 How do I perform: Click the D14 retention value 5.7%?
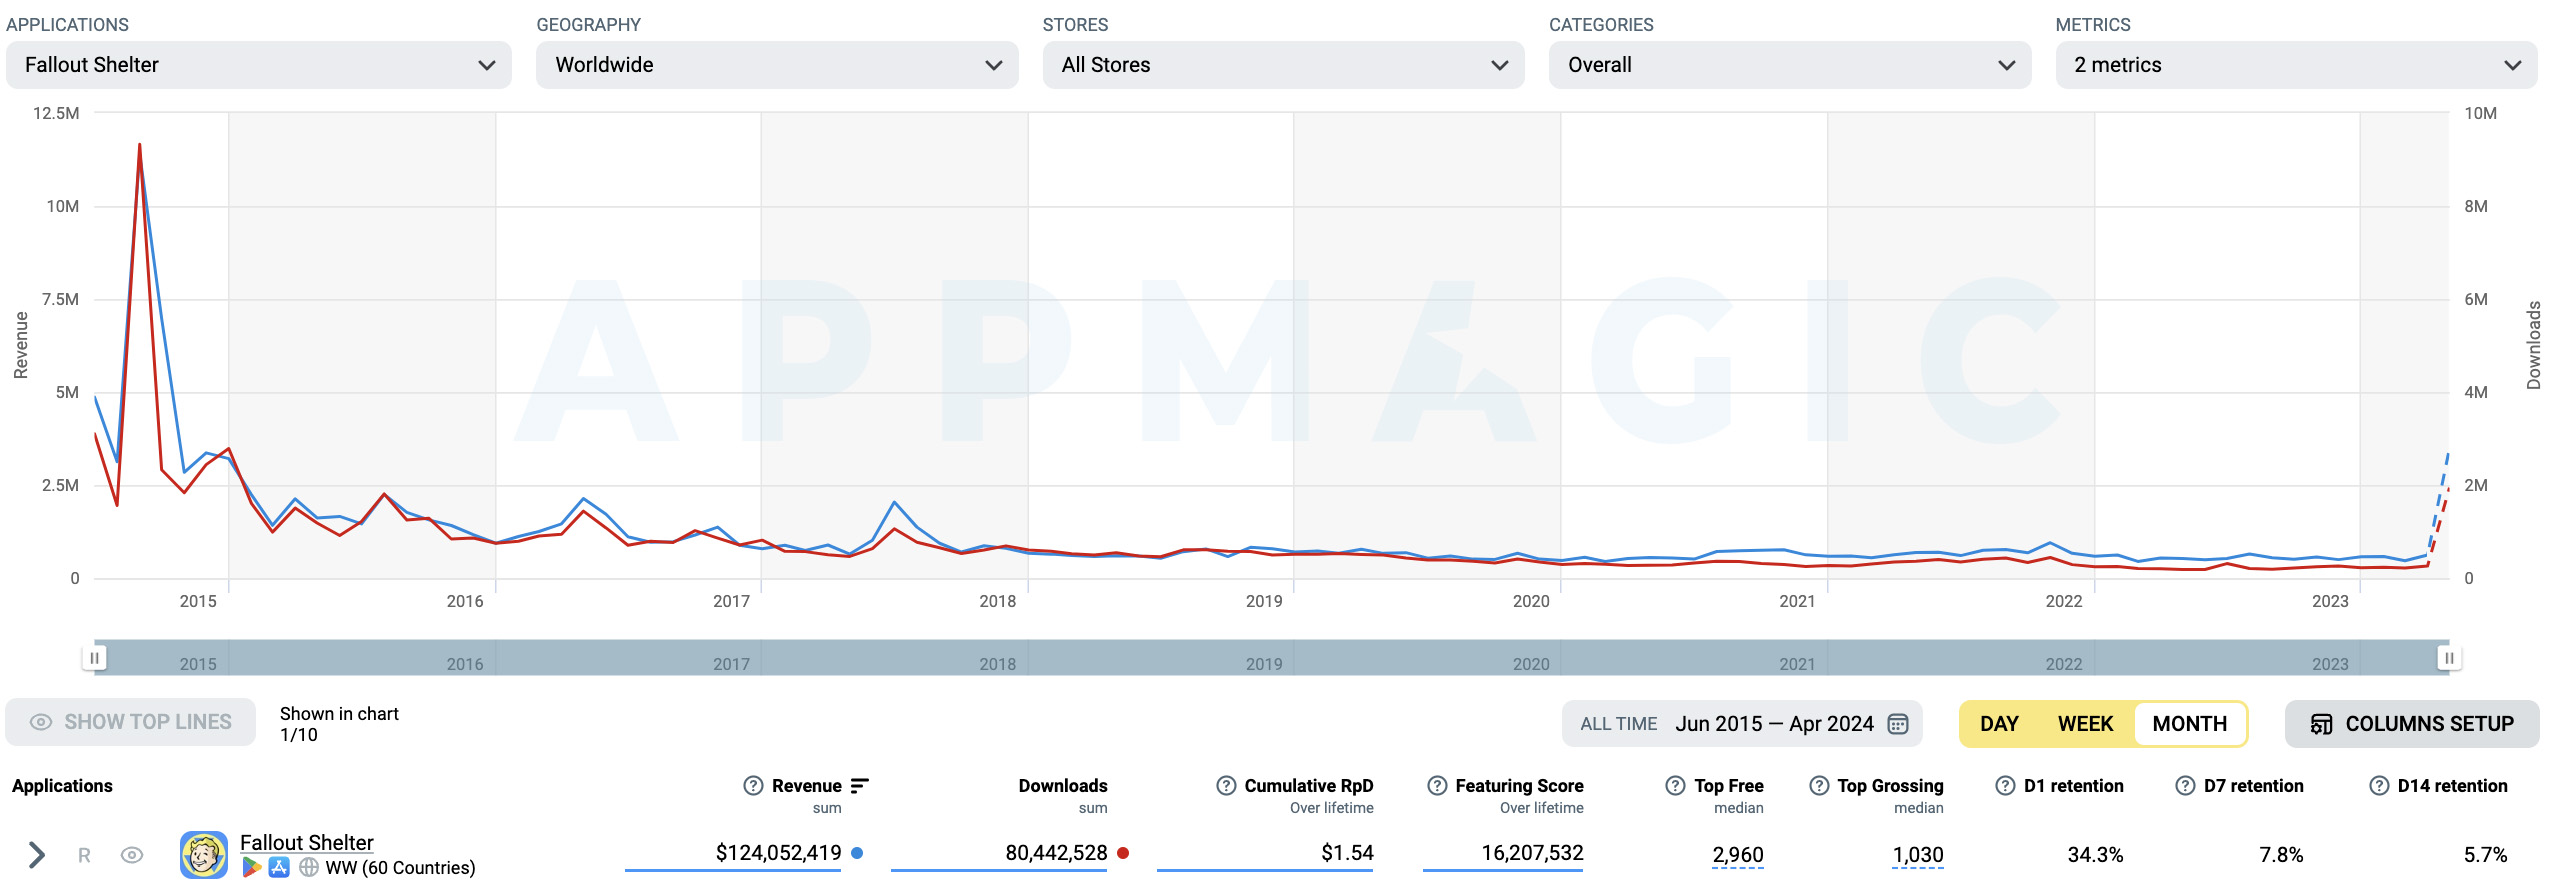point(2485,855)
